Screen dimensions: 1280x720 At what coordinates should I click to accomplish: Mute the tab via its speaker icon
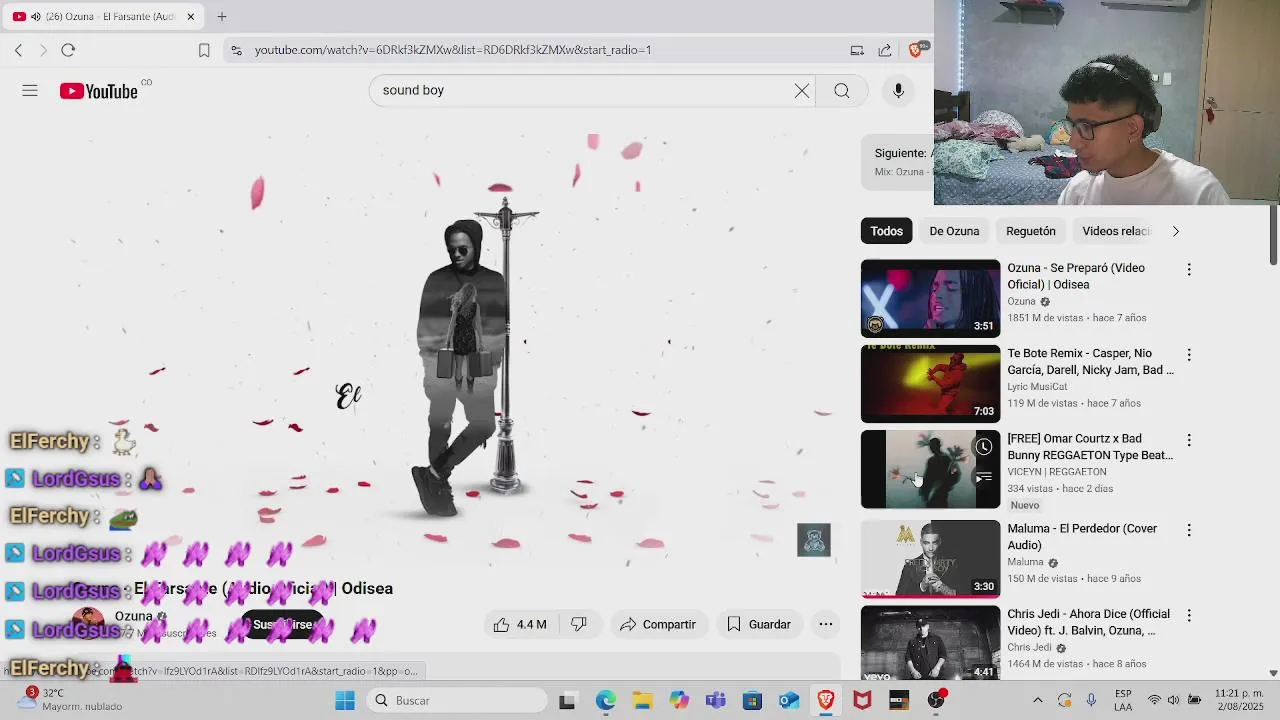(x=36, y=17)
